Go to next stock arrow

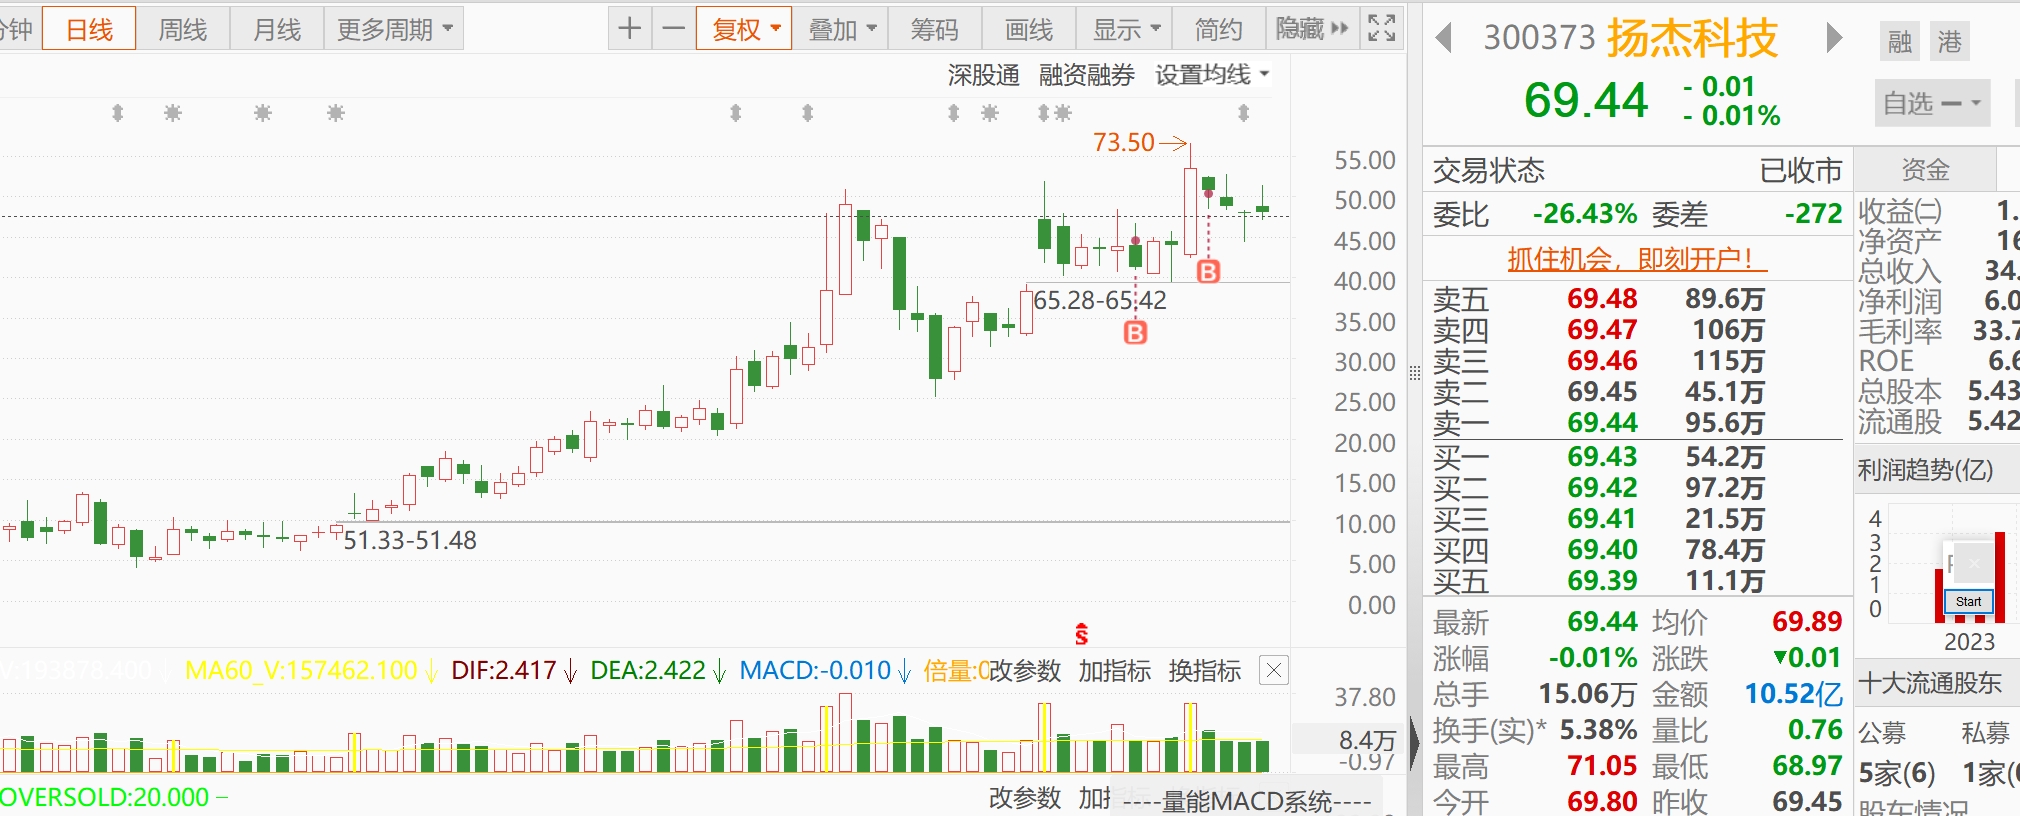tap(1834, 38)
